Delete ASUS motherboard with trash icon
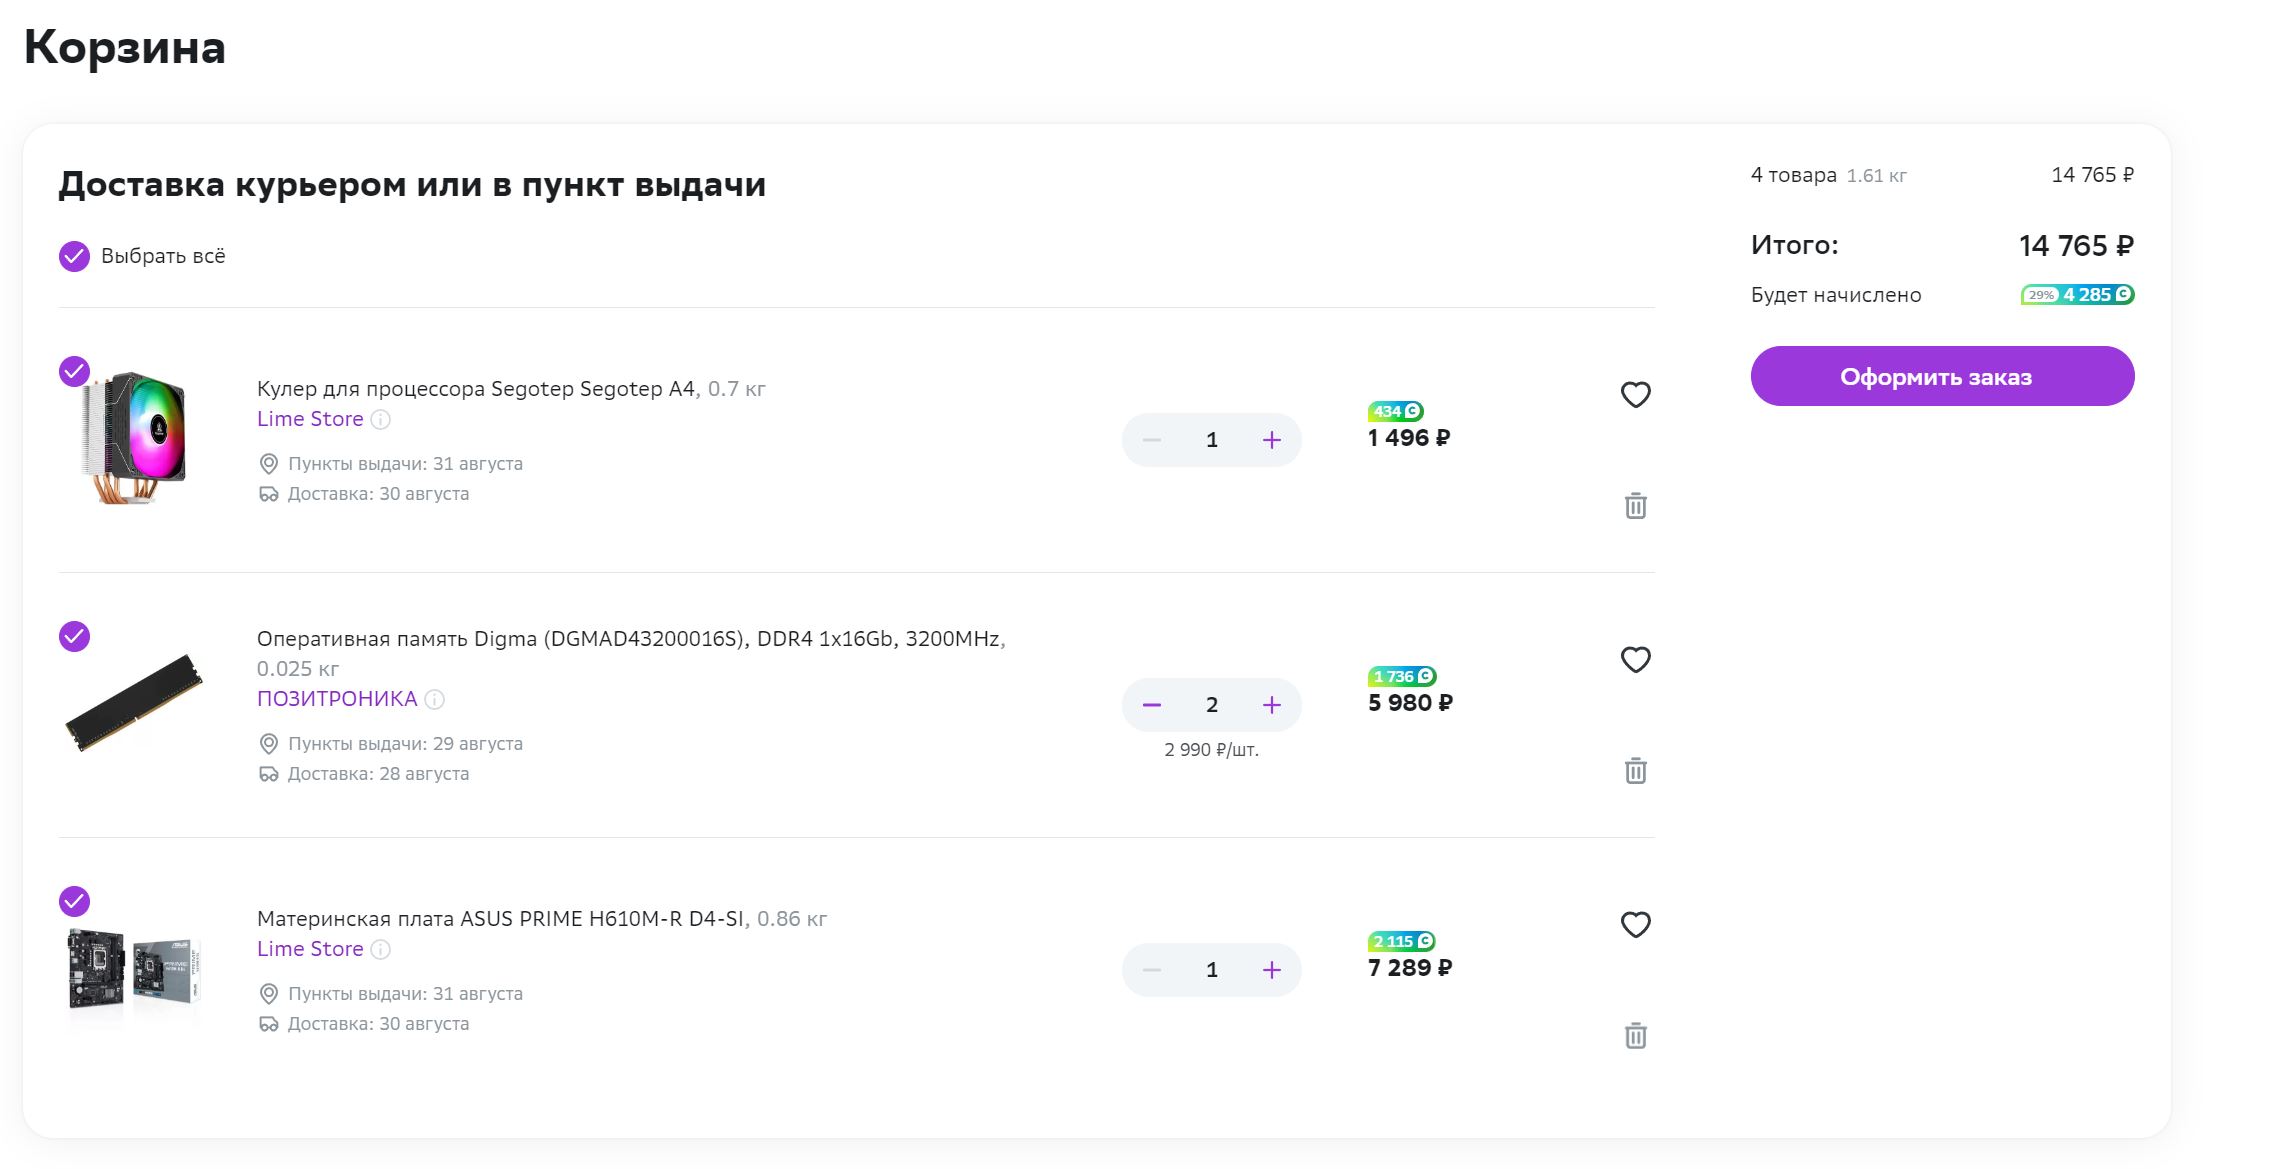 coord(1635,1036)
